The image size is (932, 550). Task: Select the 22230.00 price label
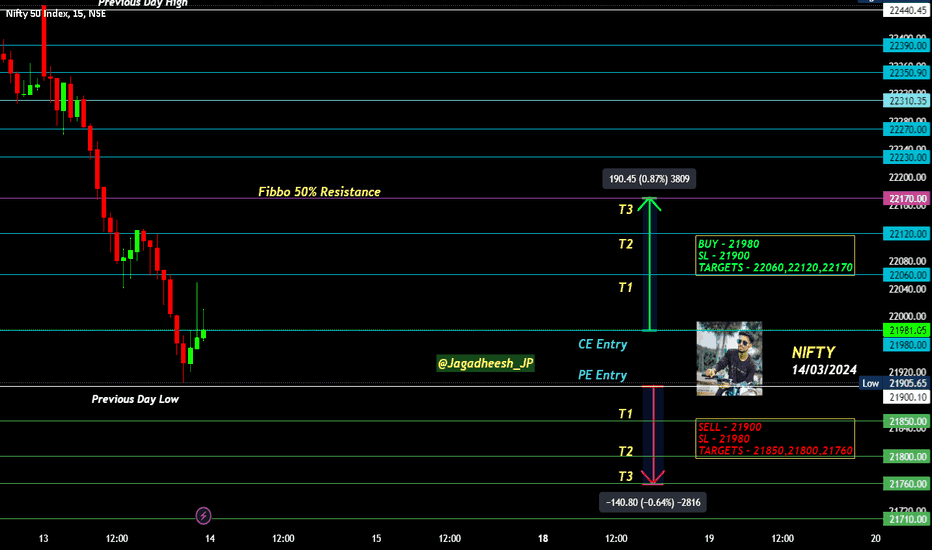906,158
